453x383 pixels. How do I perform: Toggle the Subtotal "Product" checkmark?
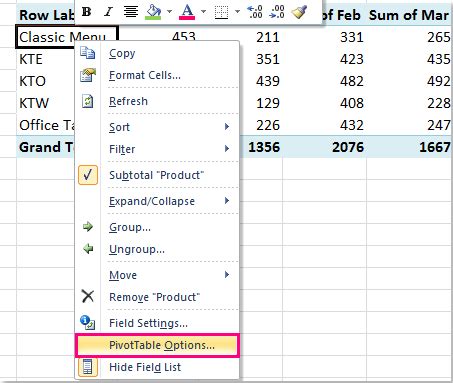(x=88, y=175)
